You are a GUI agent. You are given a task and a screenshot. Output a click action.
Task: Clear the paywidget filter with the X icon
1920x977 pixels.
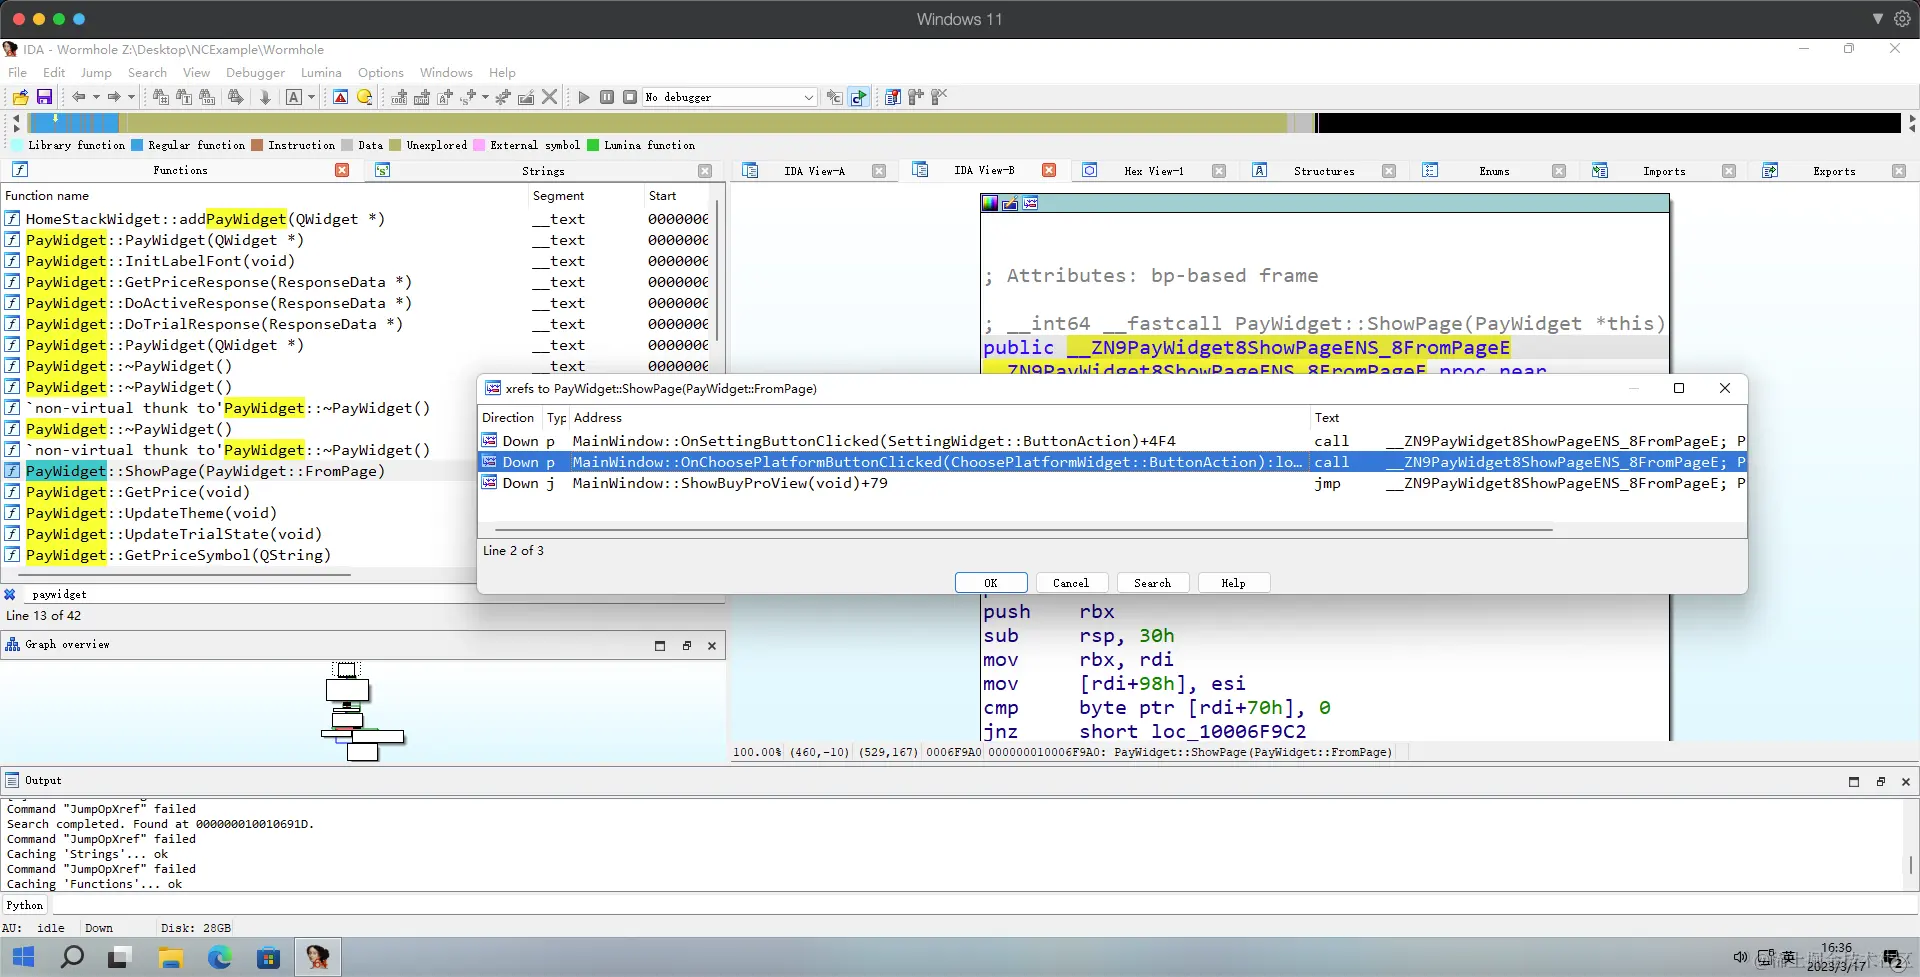coord(10,594)
